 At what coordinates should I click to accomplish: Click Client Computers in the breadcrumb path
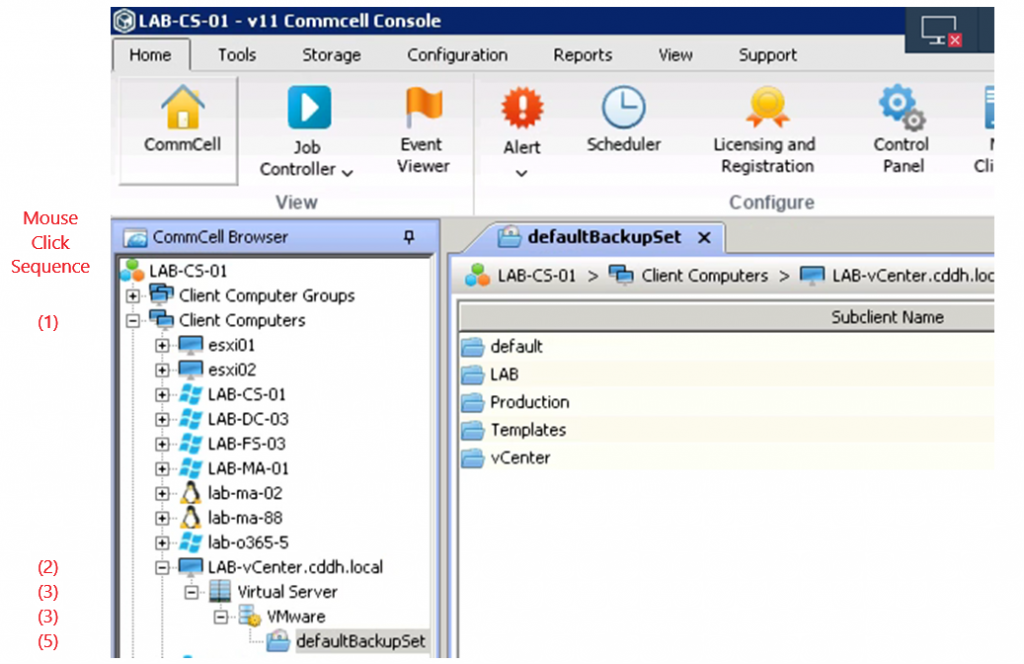(704, 276)
